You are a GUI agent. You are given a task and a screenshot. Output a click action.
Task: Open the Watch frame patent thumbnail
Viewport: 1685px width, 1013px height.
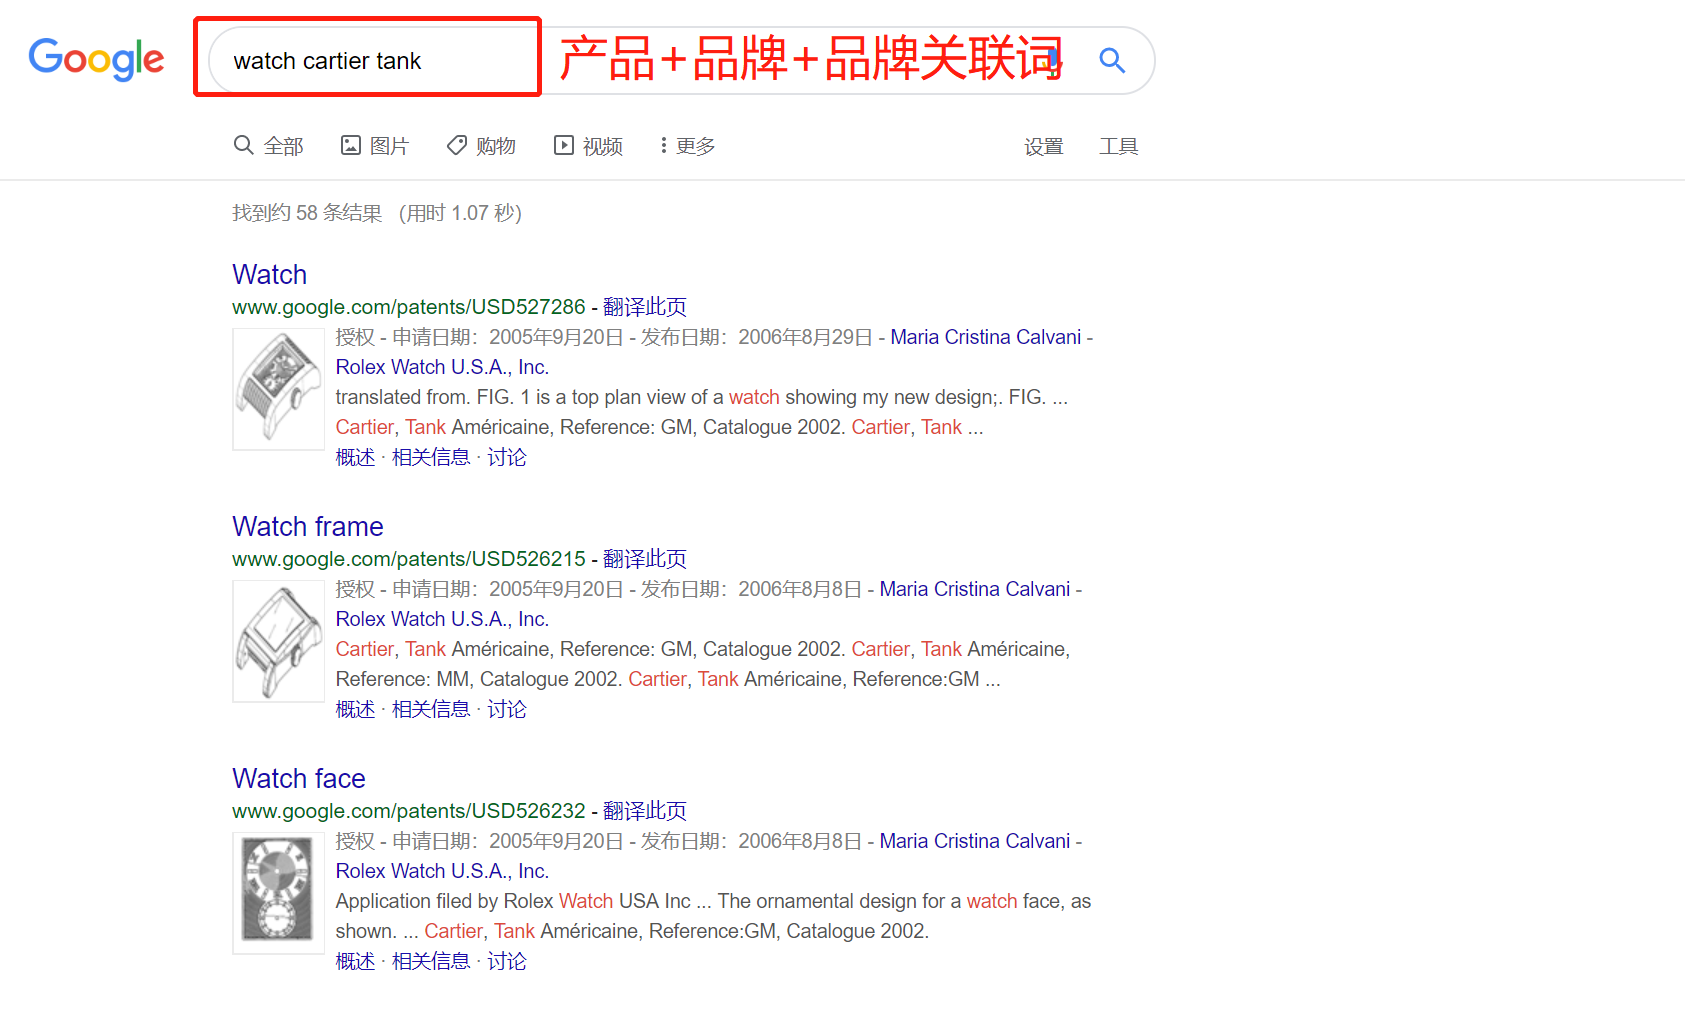(x=278, y=641)
